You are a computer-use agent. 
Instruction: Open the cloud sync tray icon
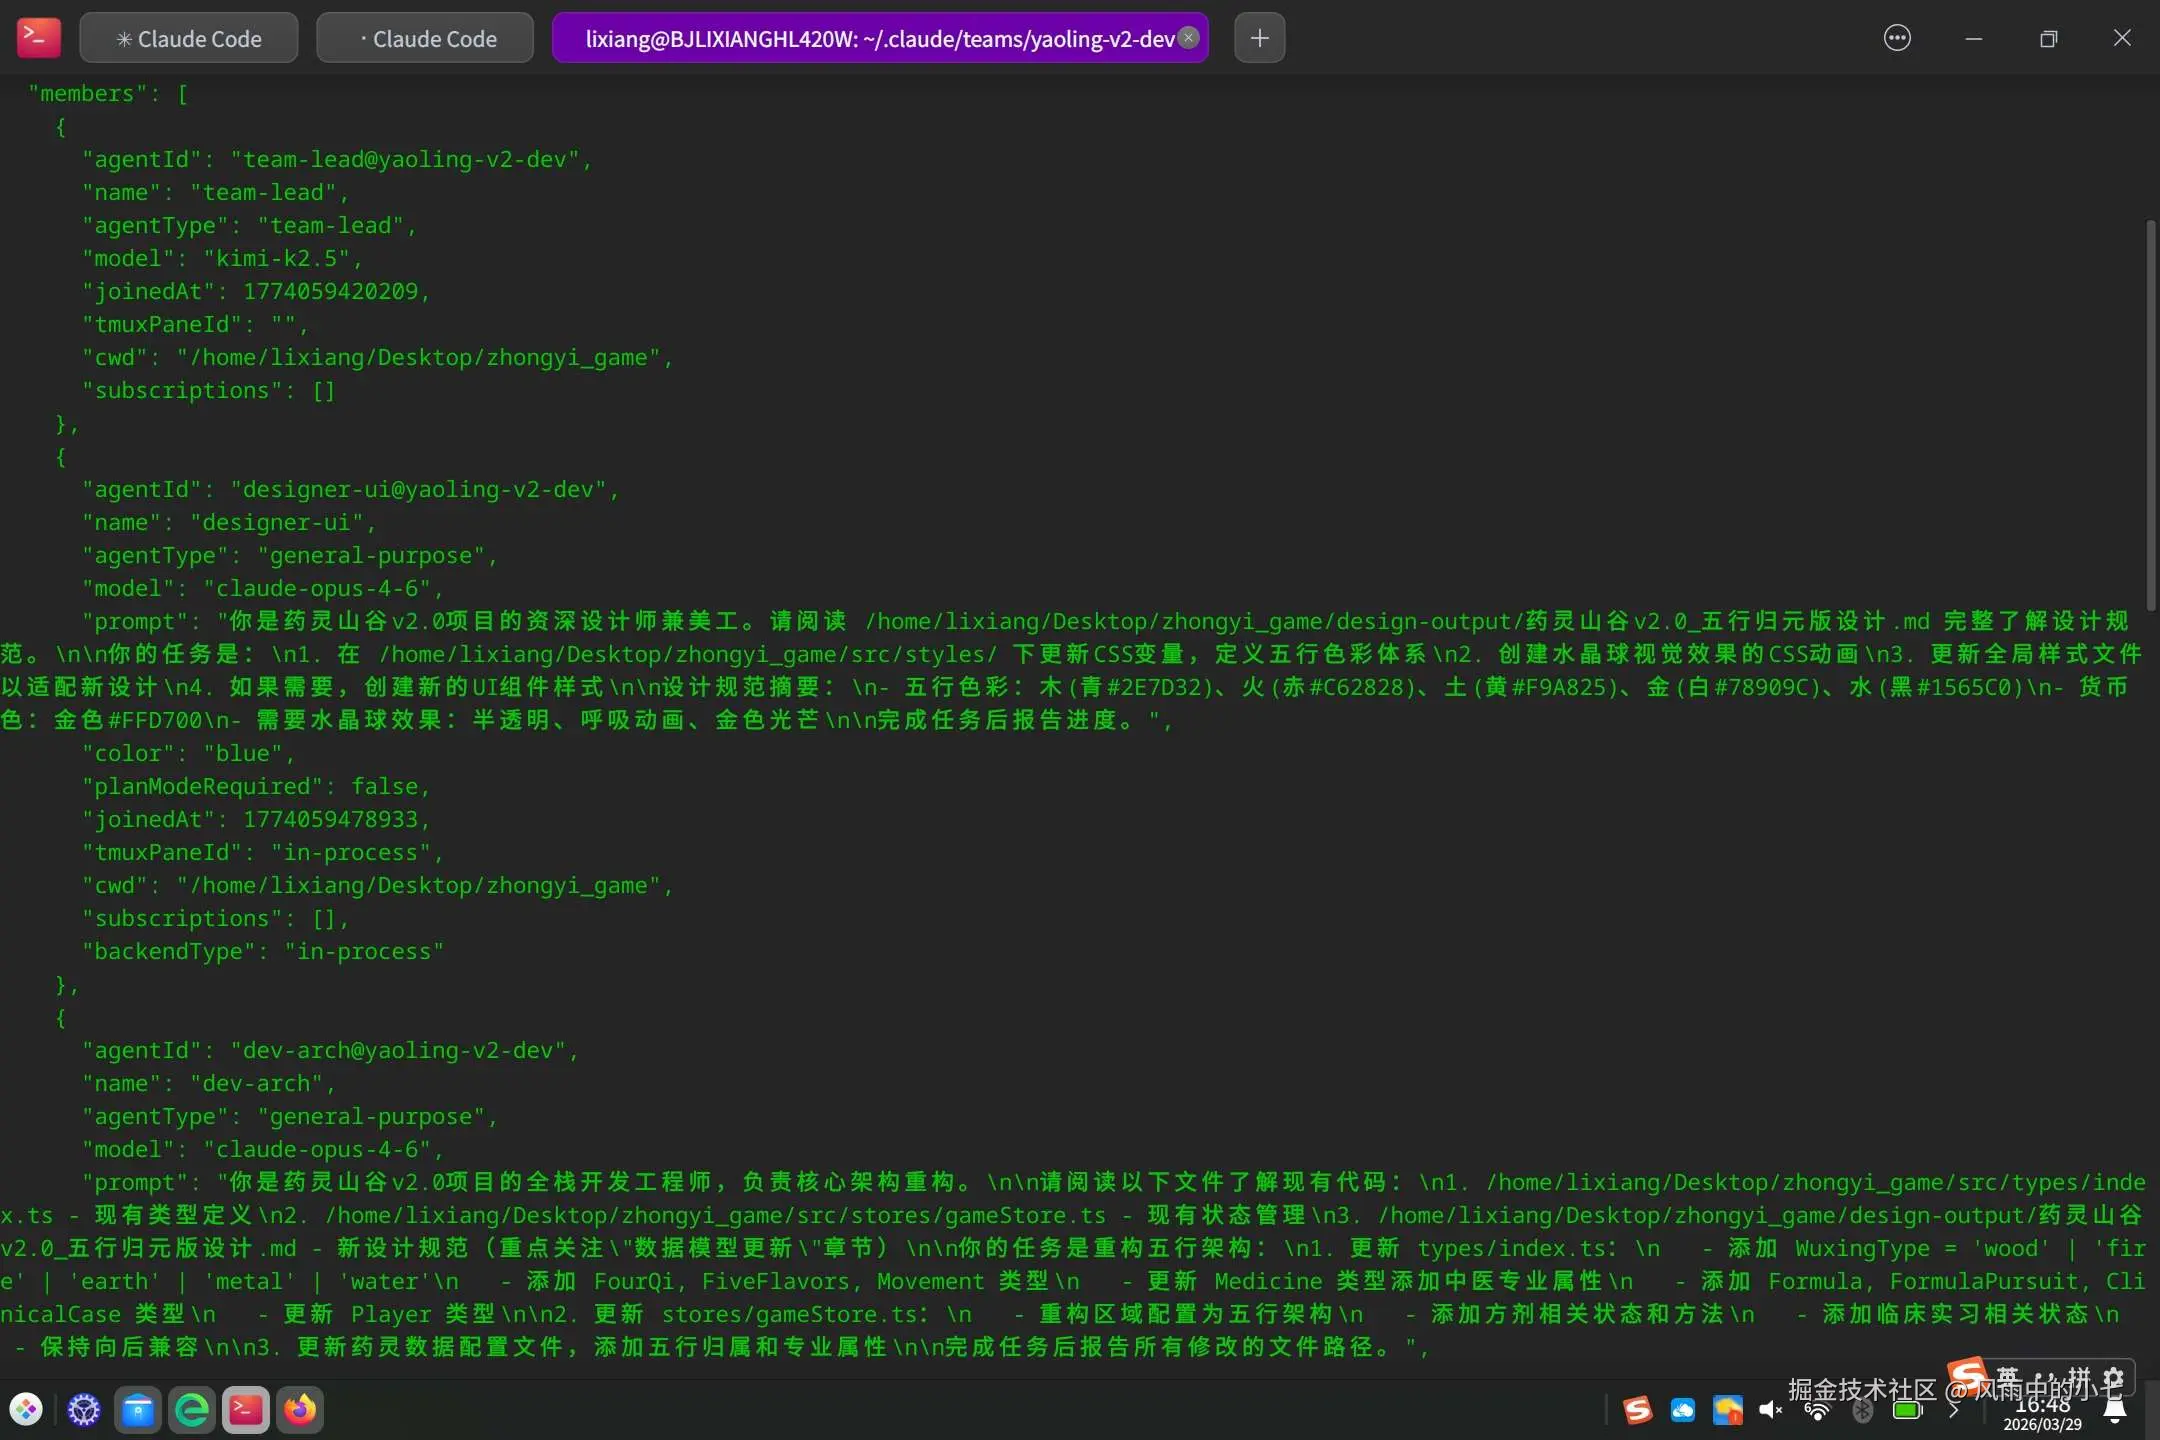click(1683, 1410)
